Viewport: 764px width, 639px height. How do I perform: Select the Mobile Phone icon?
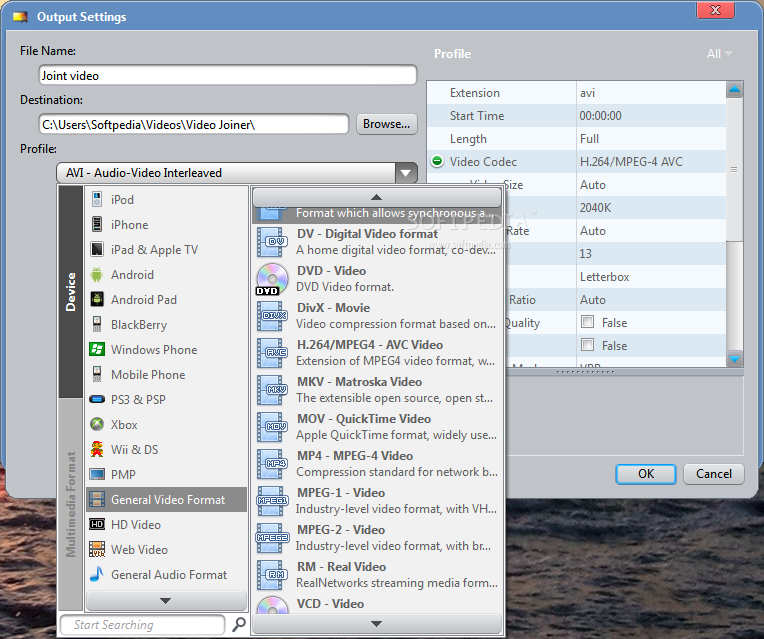pos(97,374)
